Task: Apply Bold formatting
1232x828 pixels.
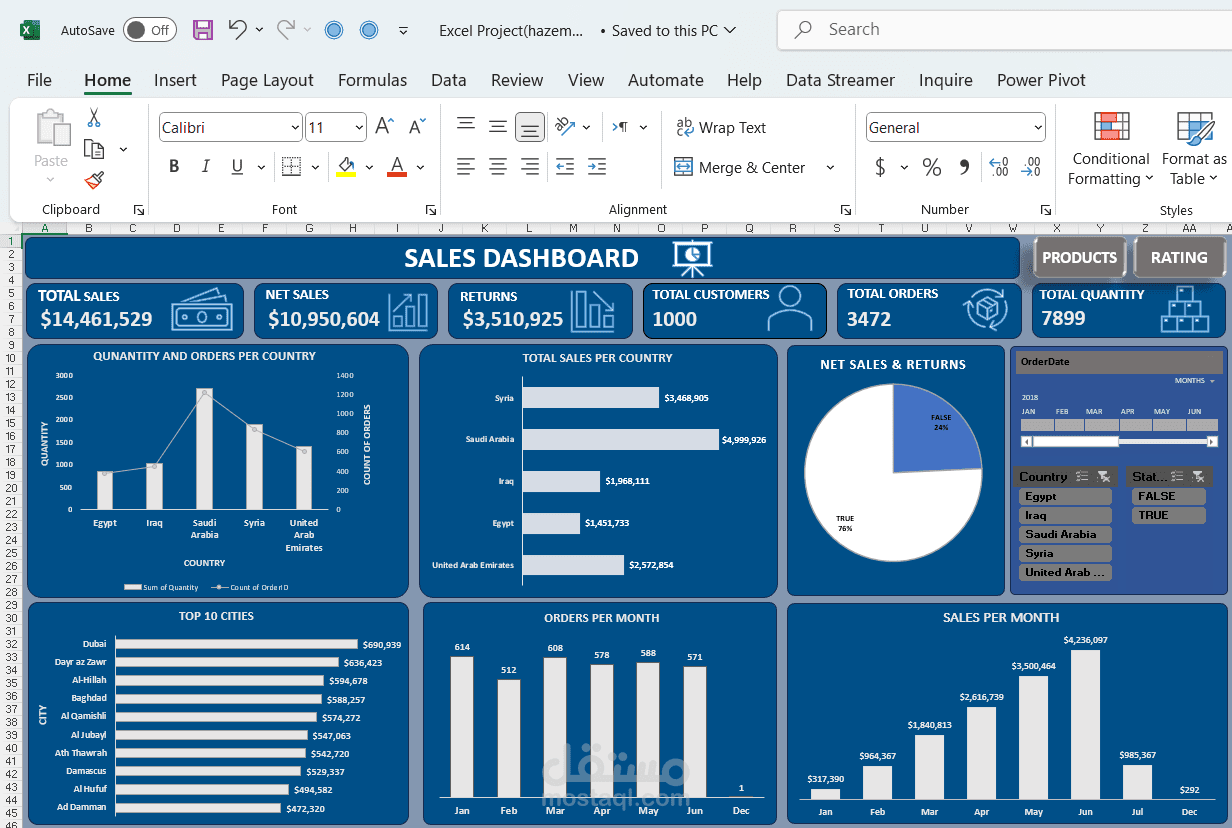Action: click(174, 167)
